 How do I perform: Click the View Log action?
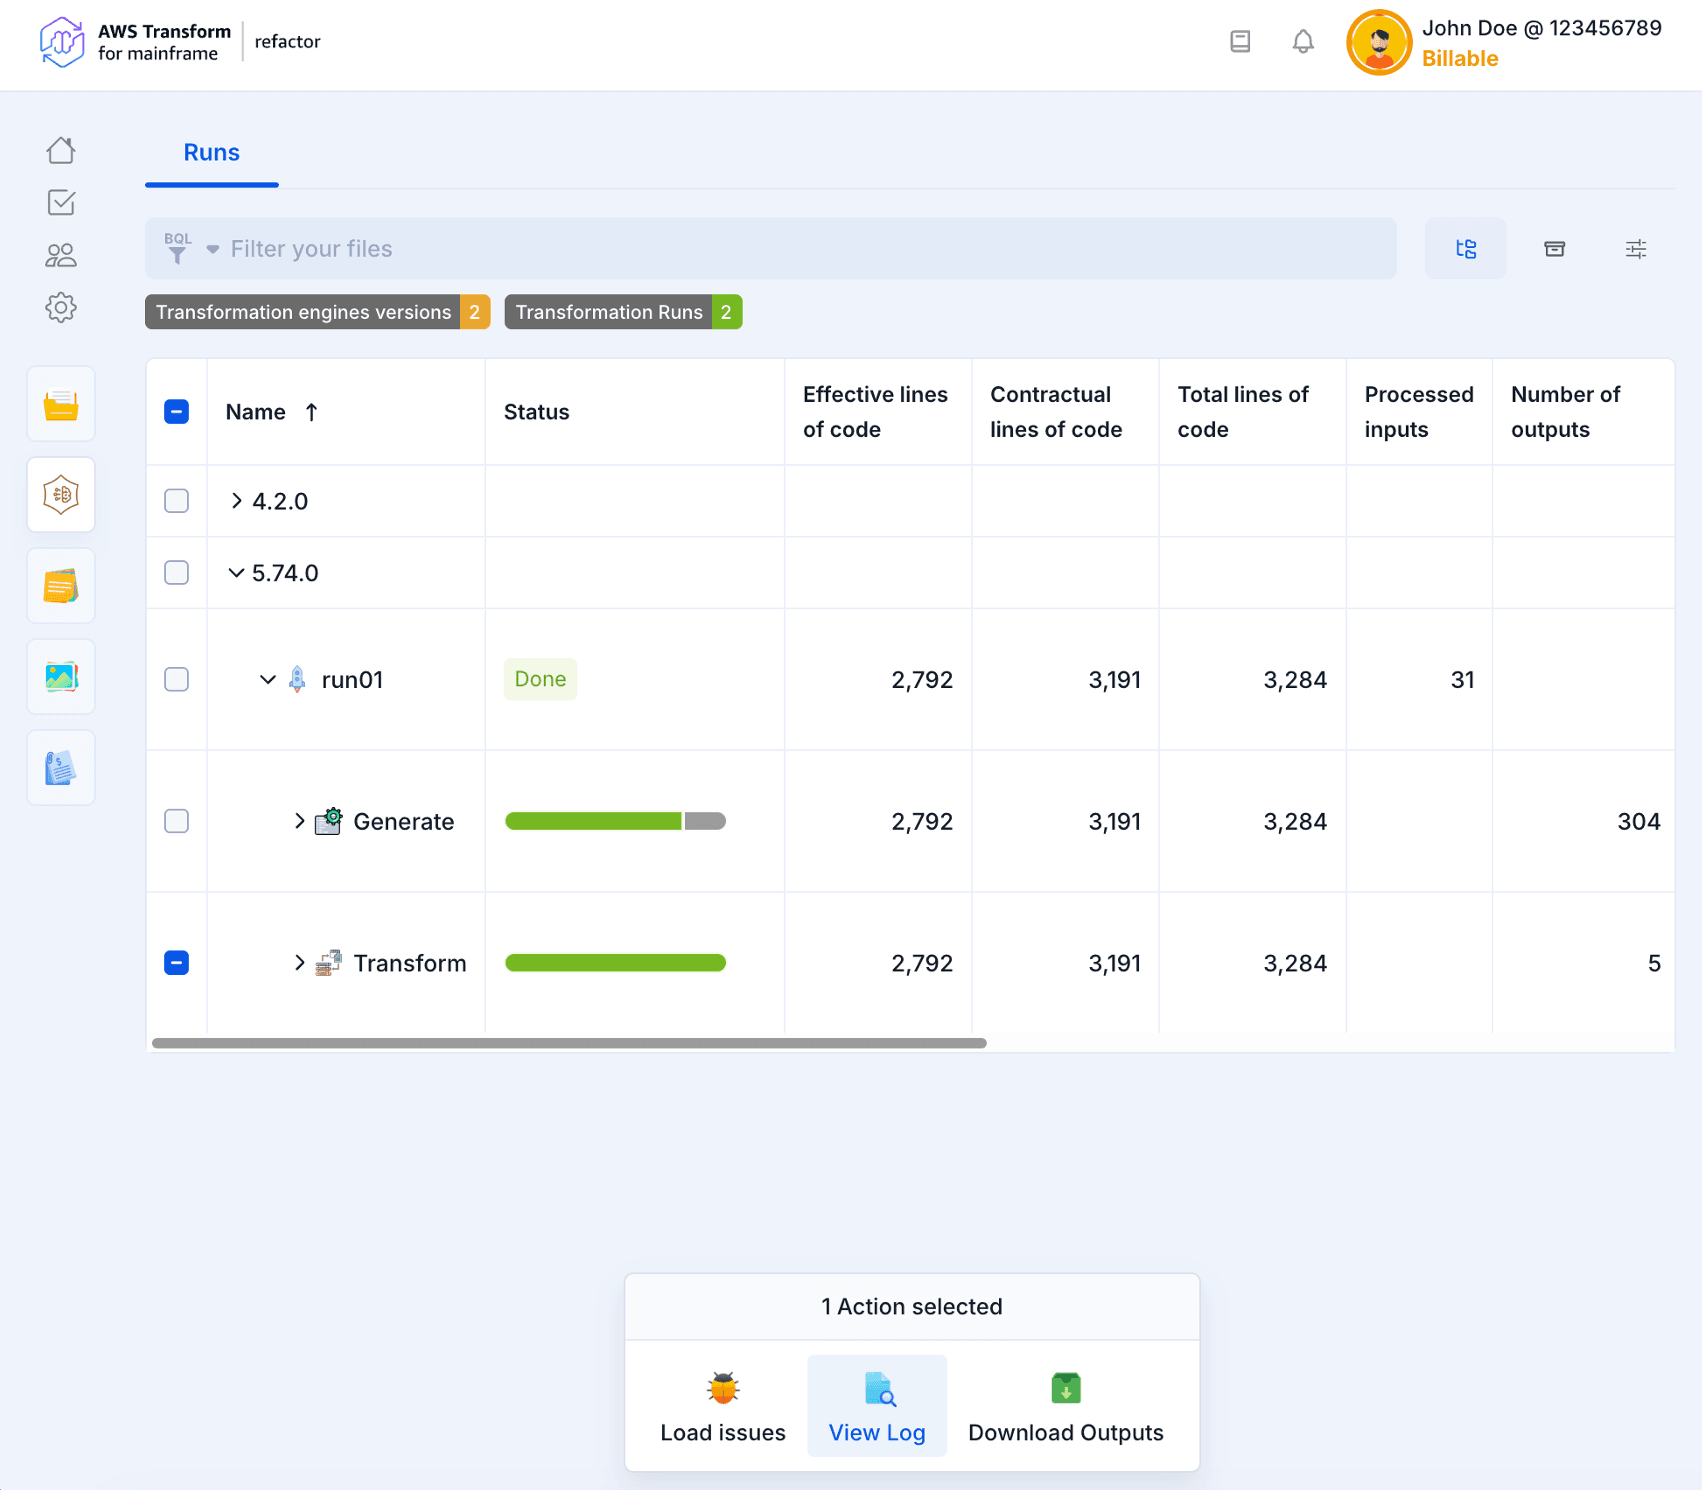click(x=877, y=1406)
